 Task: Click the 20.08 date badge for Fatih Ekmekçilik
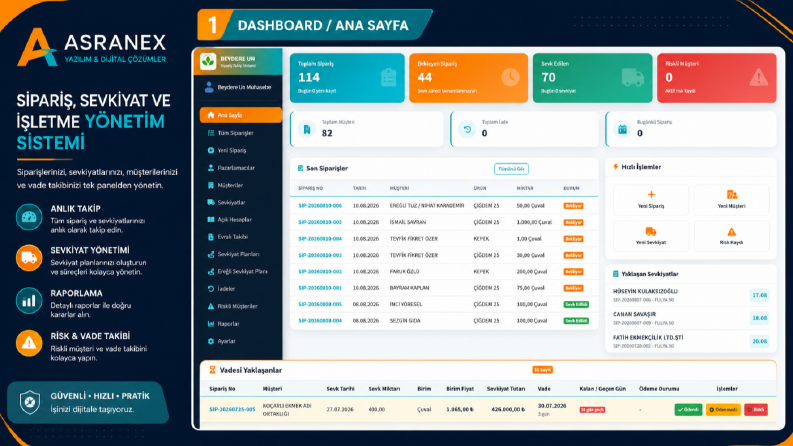[759, 341]
